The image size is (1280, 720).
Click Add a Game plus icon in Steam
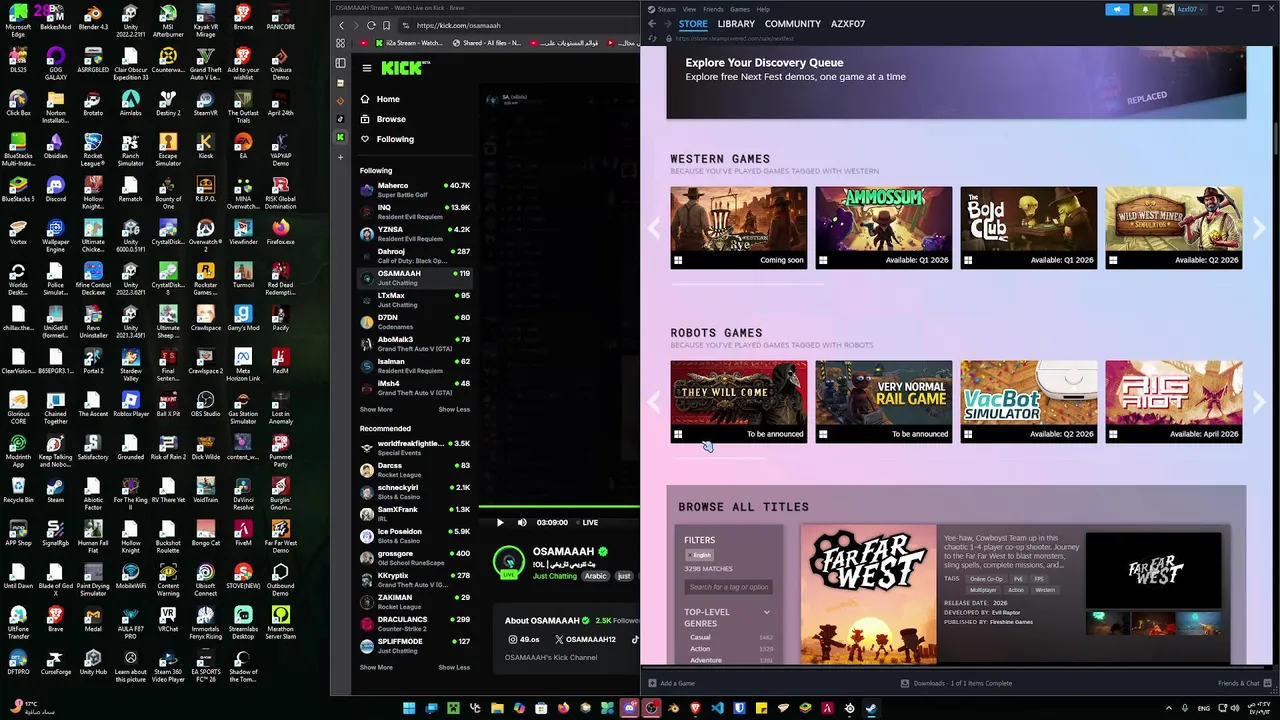click(652, 683)
